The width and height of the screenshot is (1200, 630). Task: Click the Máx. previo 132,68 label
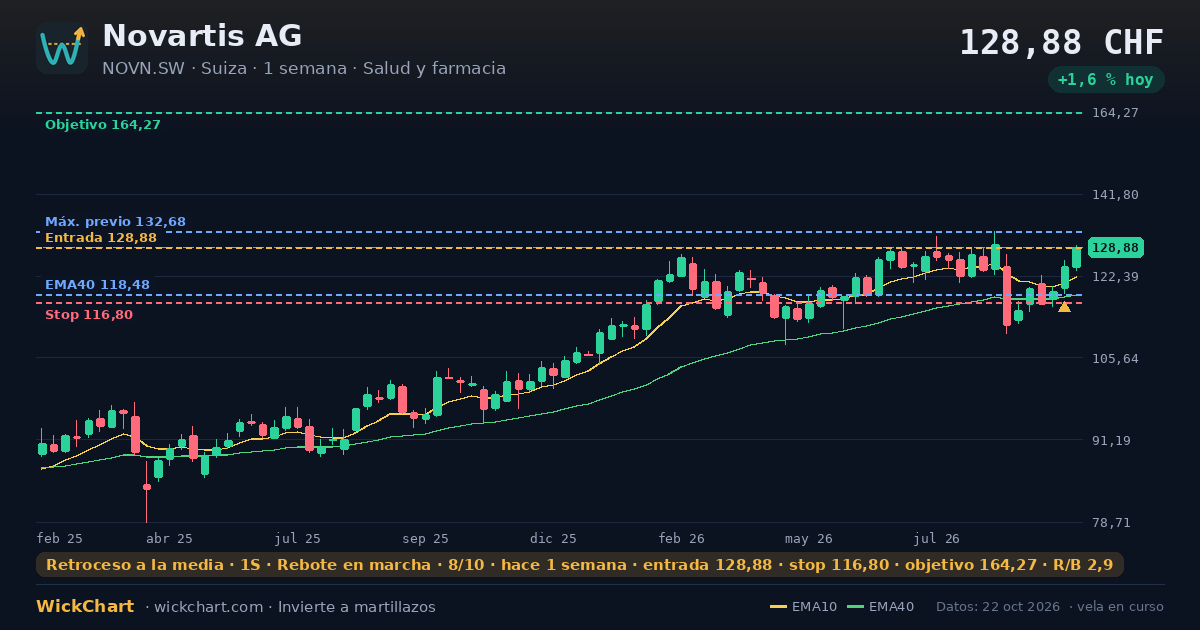(115, 222)
